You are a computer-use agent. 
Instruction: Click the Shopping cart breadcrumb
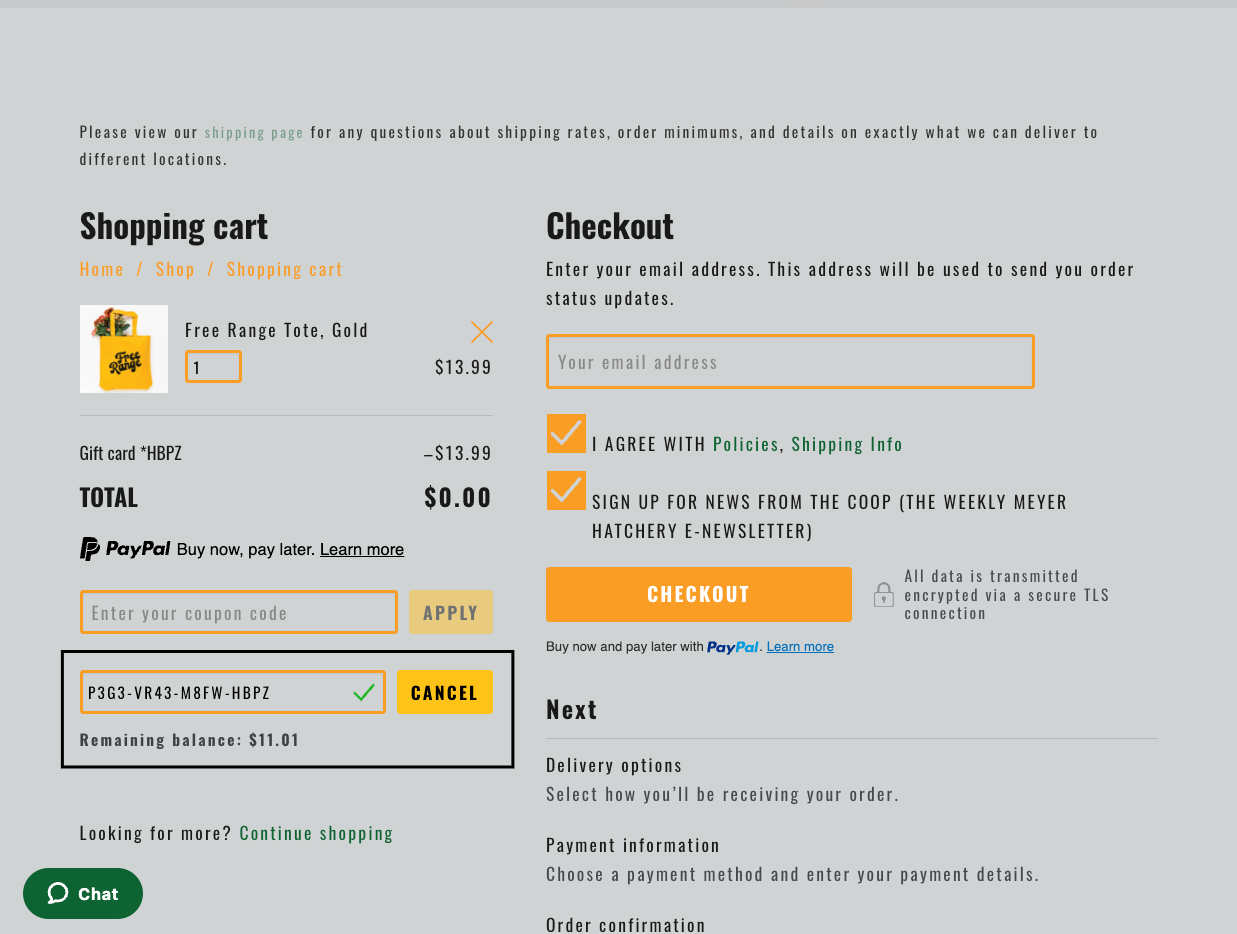point(284,269)
